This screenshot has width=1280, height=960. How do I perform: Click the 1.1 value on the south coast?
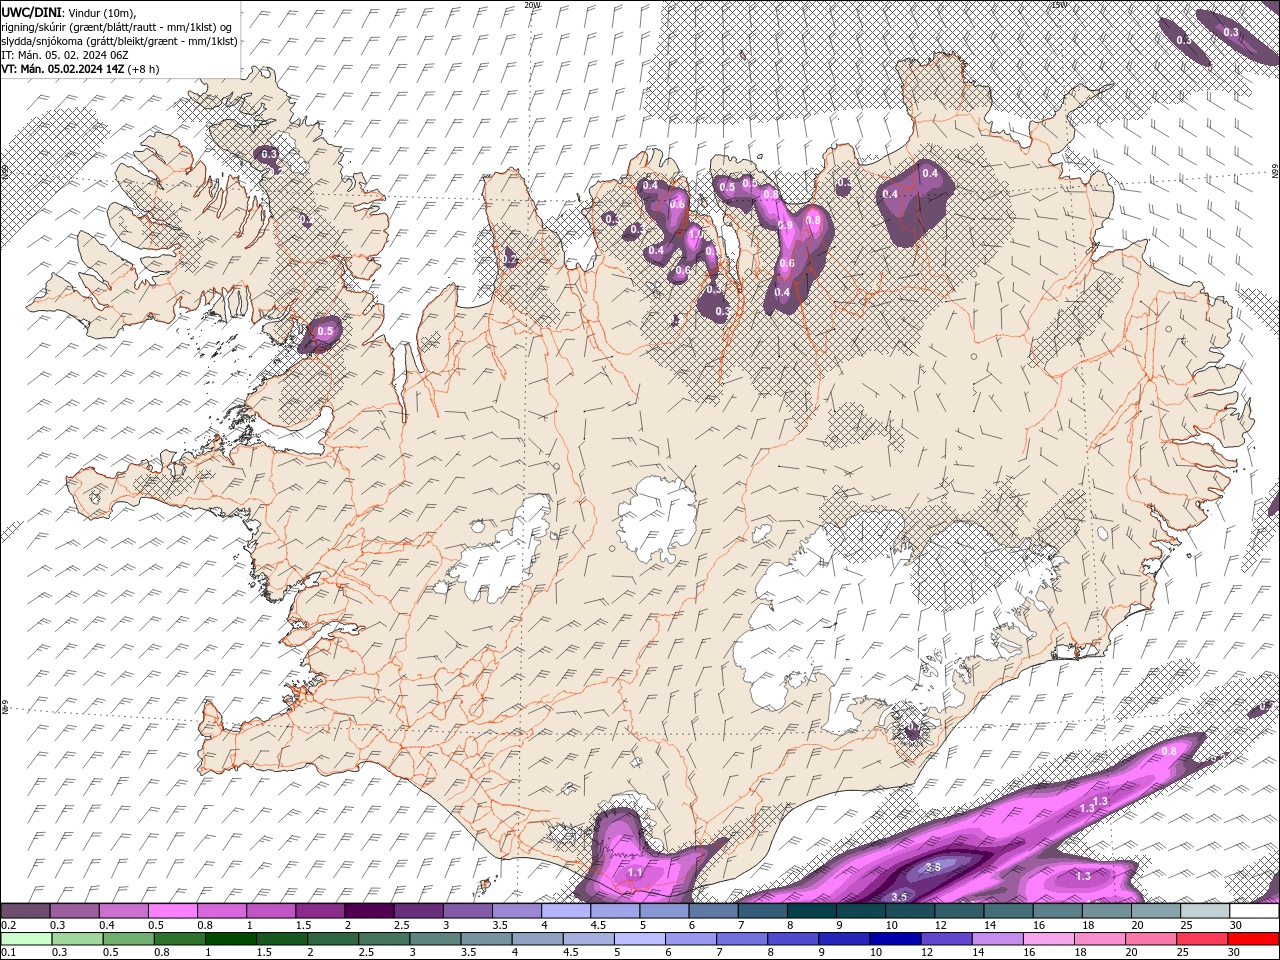tap(635, 873)
